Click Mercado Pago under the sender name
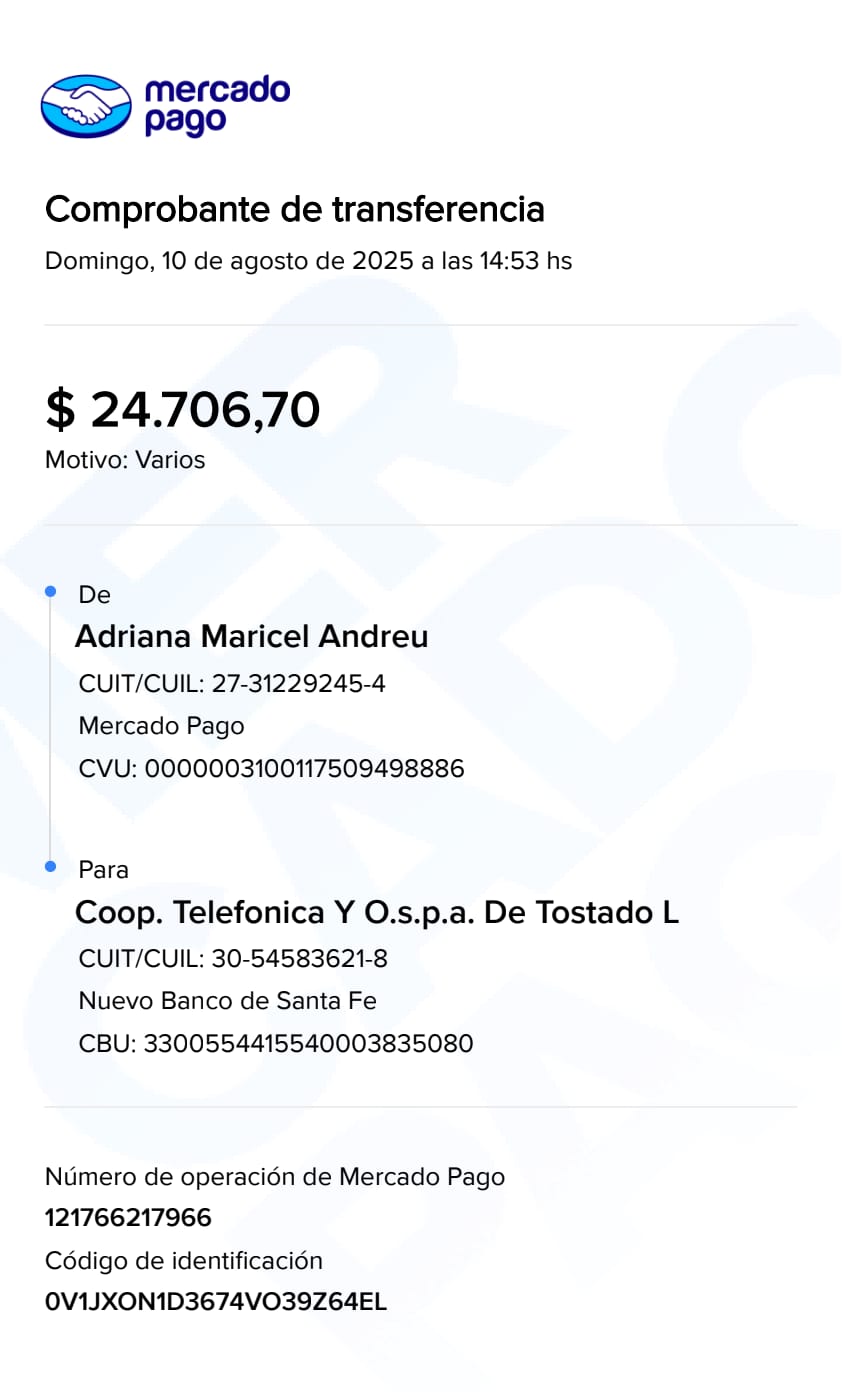This screenshot has width=842, height=1397. 161,726
